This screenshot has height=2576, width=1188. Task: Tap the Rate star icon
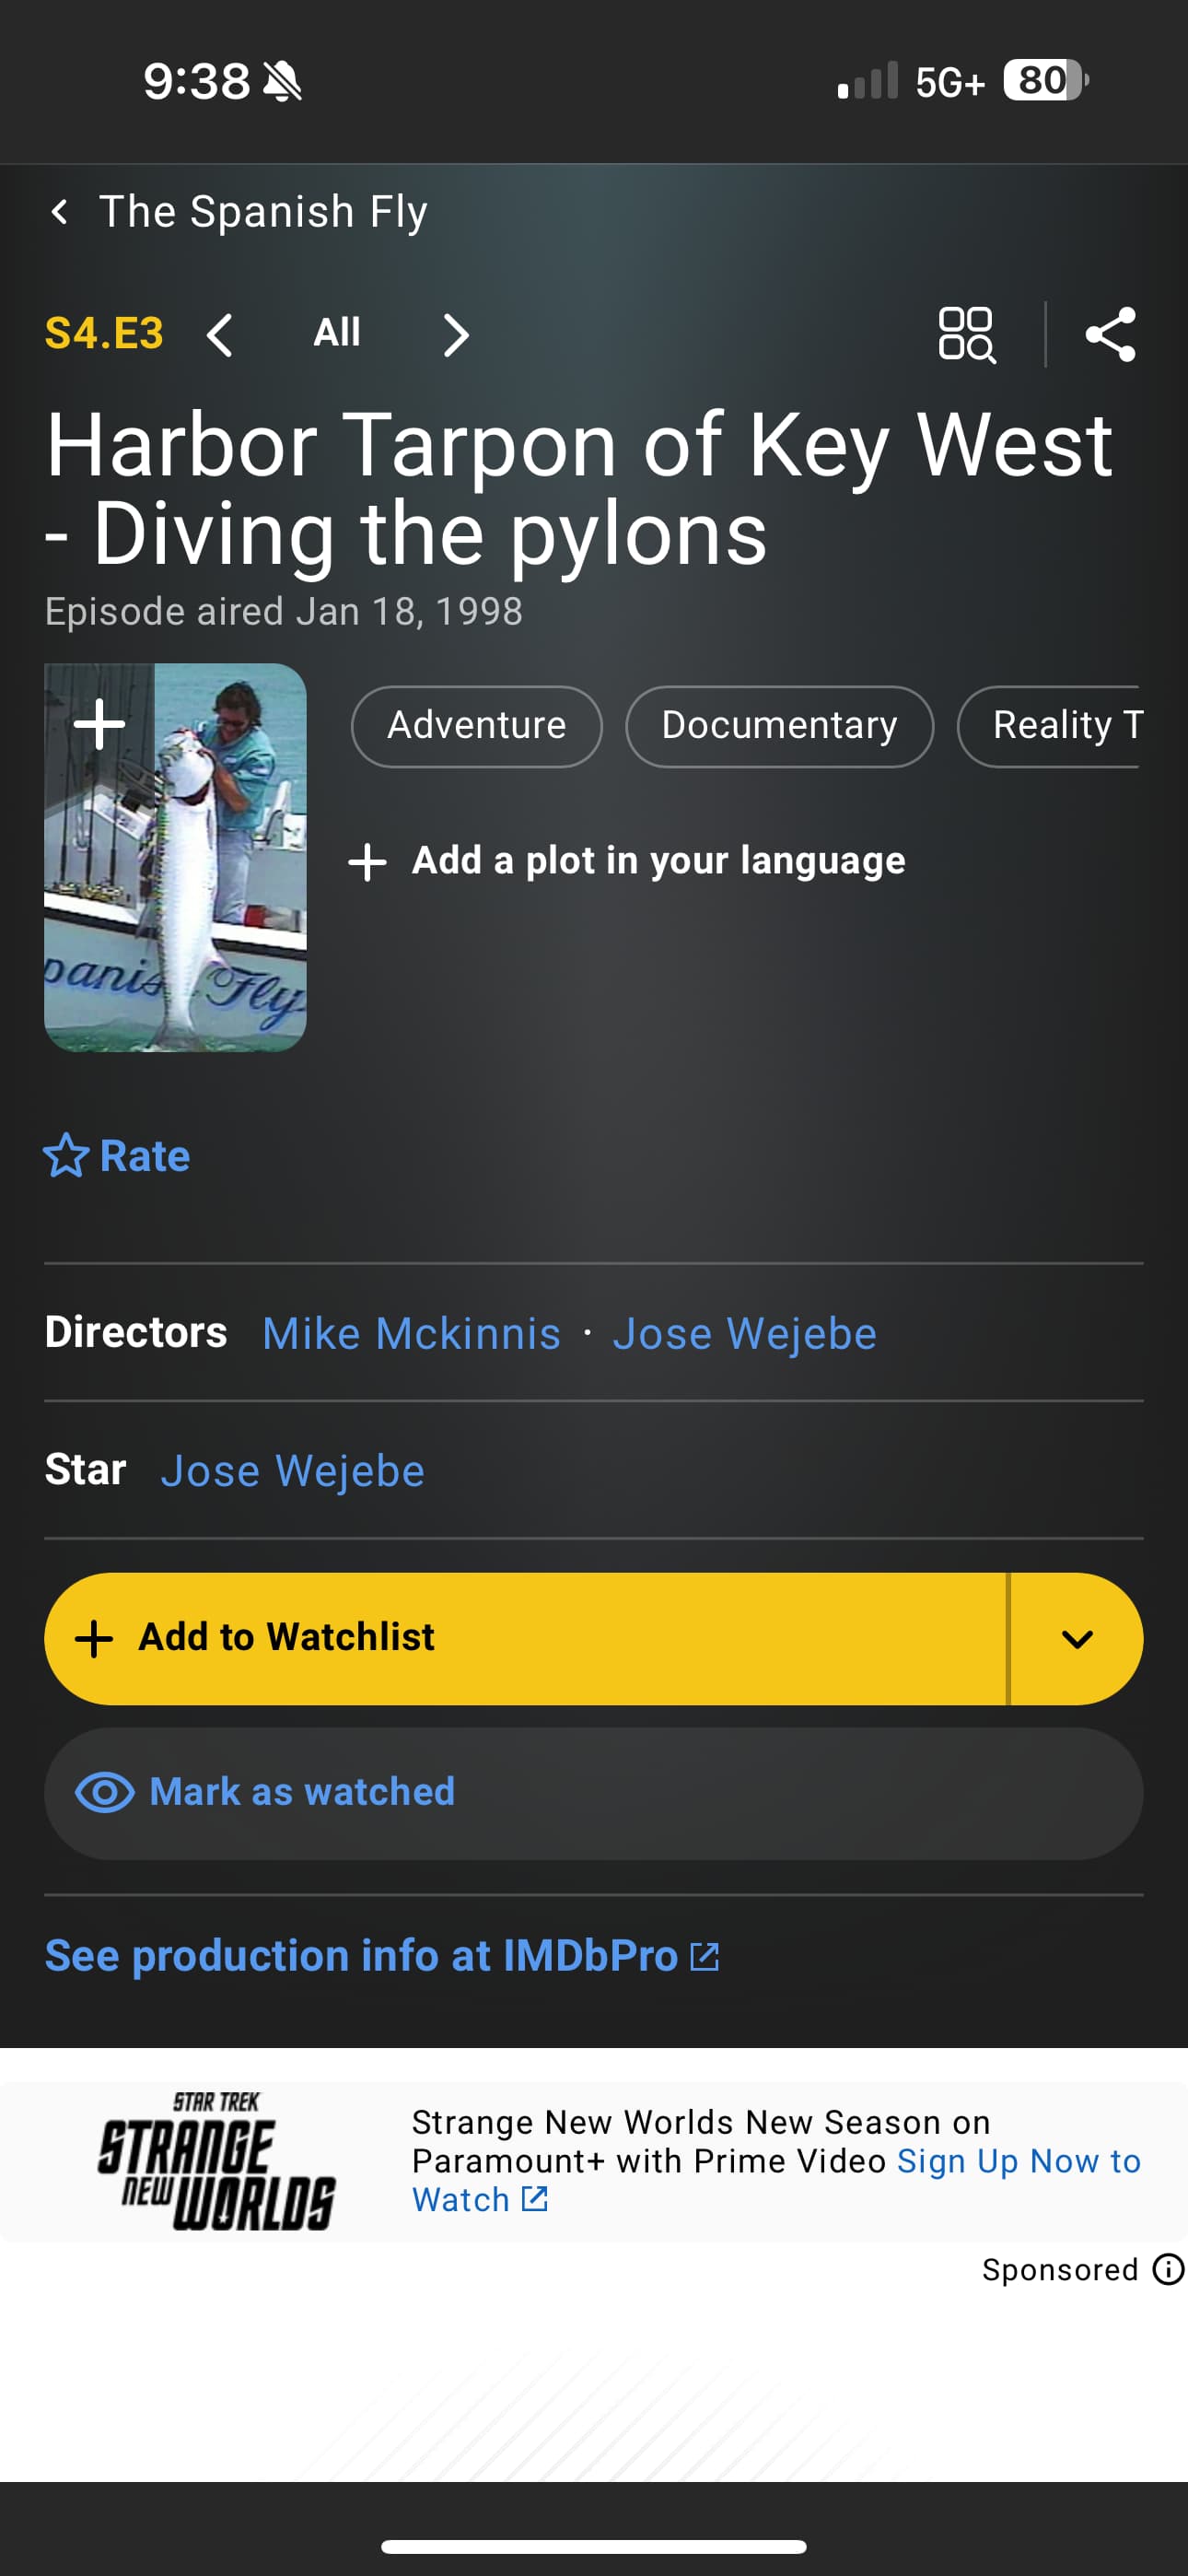coord(66,1156)
